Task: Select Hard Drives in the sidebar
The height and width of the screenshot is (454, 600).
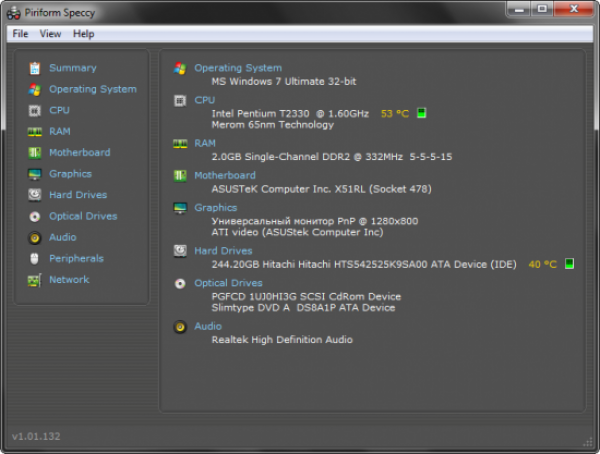Action: [x=78, y=195]
